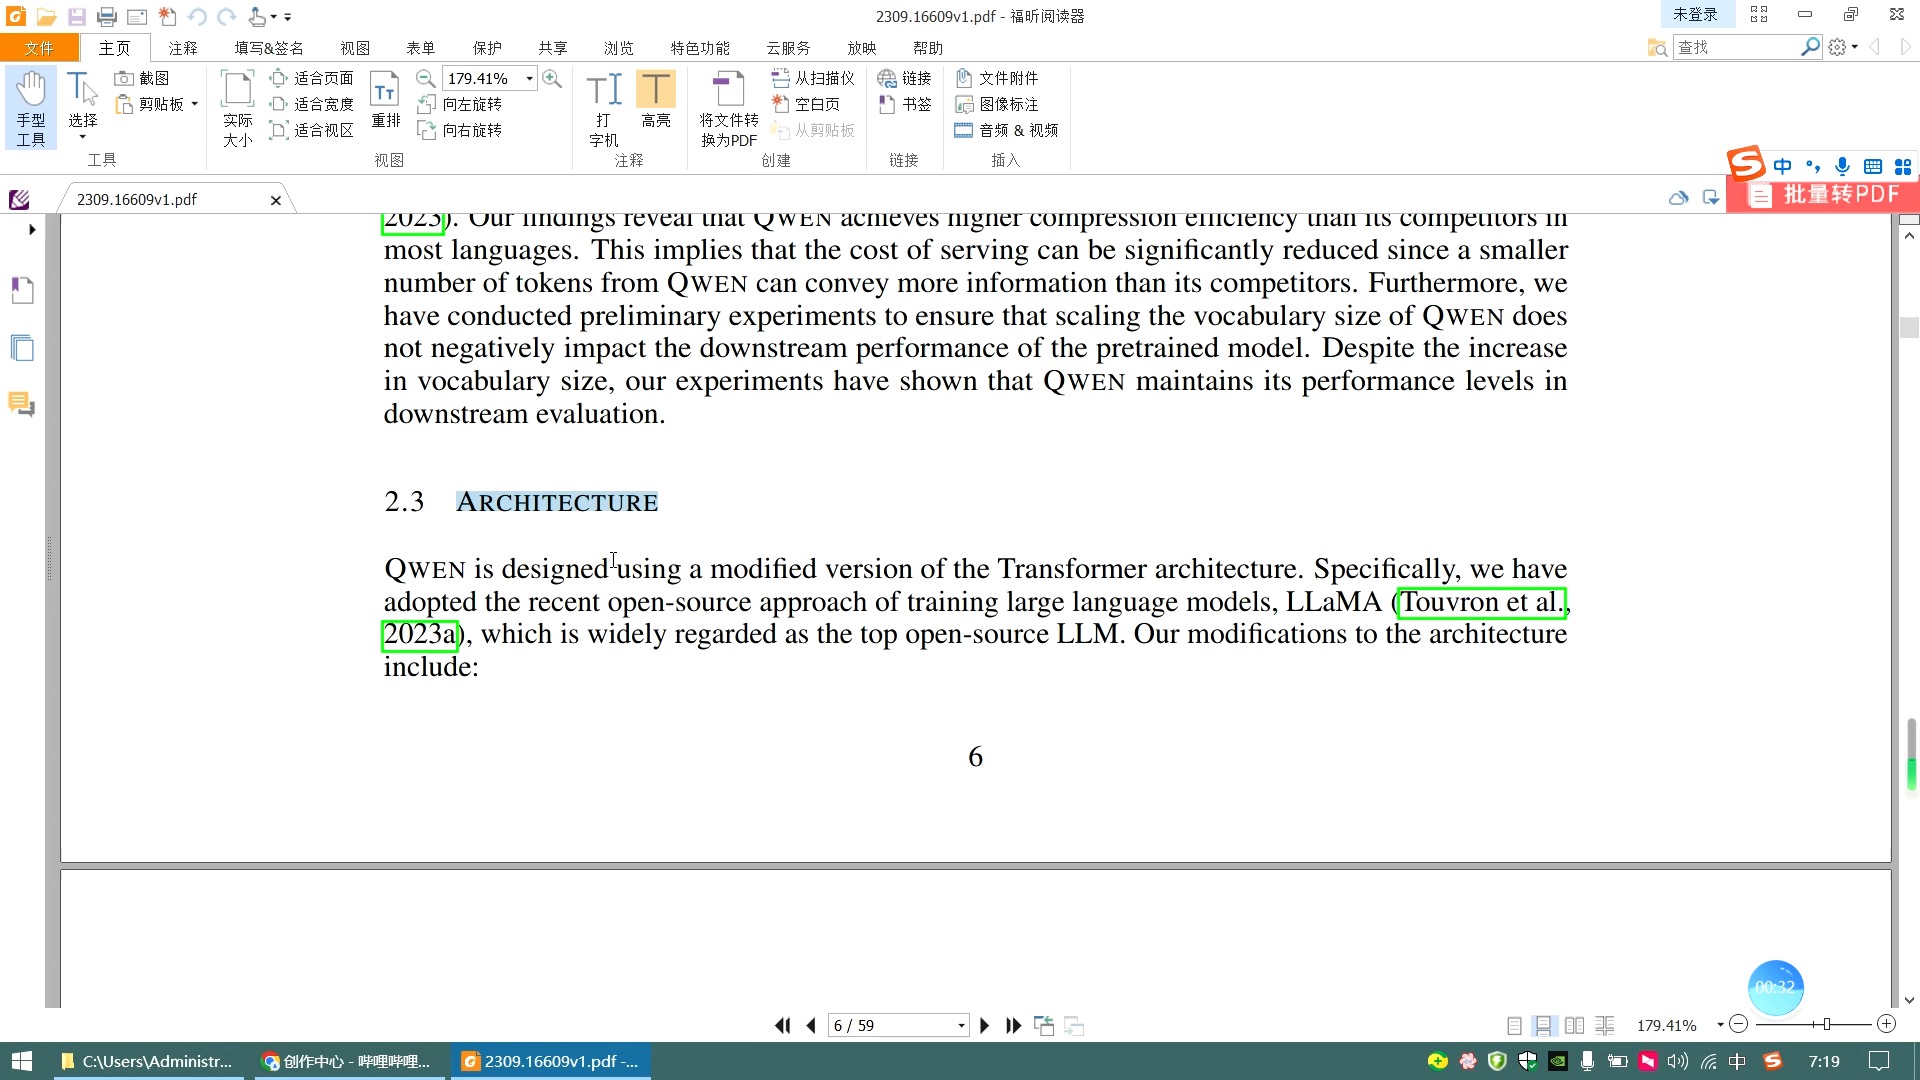Create PDF from scanner (从扫描仪)
This screenshot has height=1080, width=1920.
[x=813, y=78]
